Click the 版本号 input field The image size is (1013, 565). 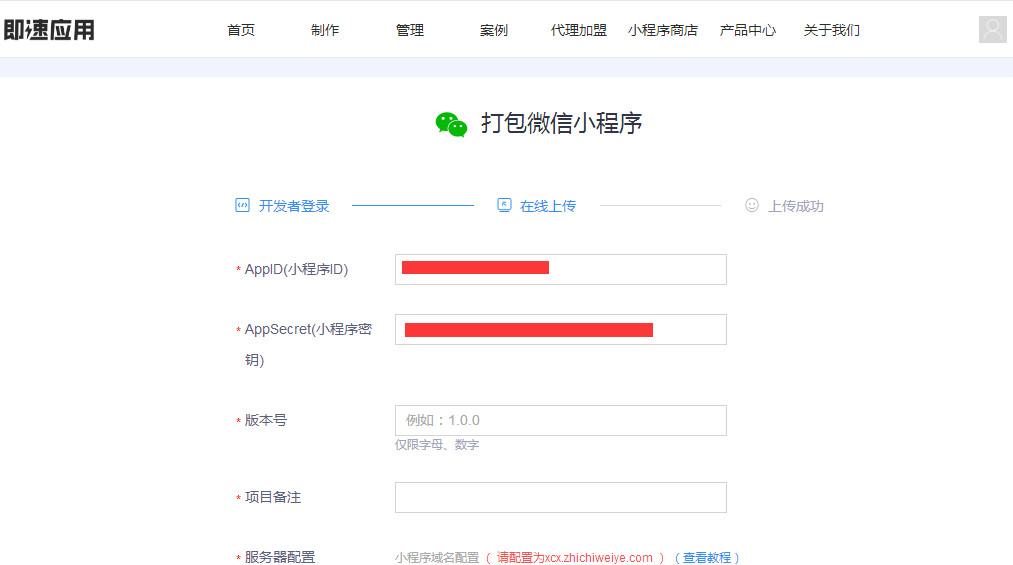(x=561, y=420)
